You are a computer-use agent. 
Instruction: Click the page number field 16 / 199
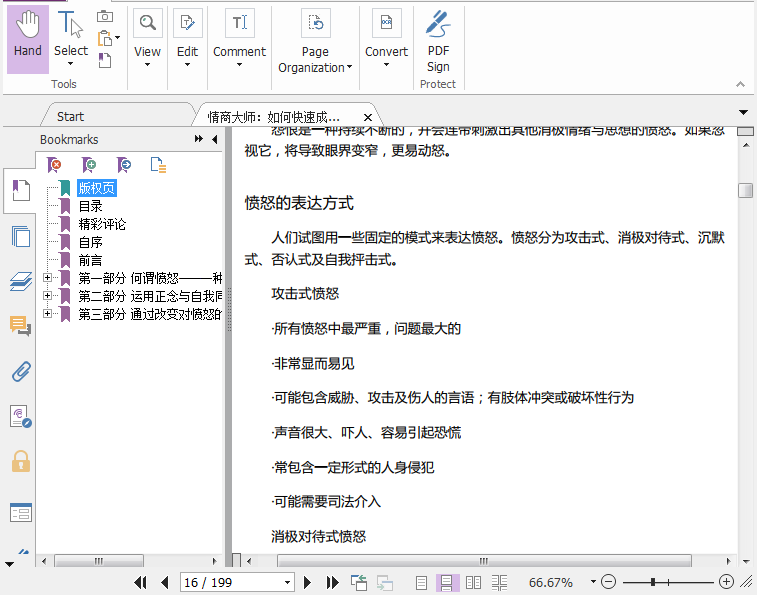(x=231, y=582)
